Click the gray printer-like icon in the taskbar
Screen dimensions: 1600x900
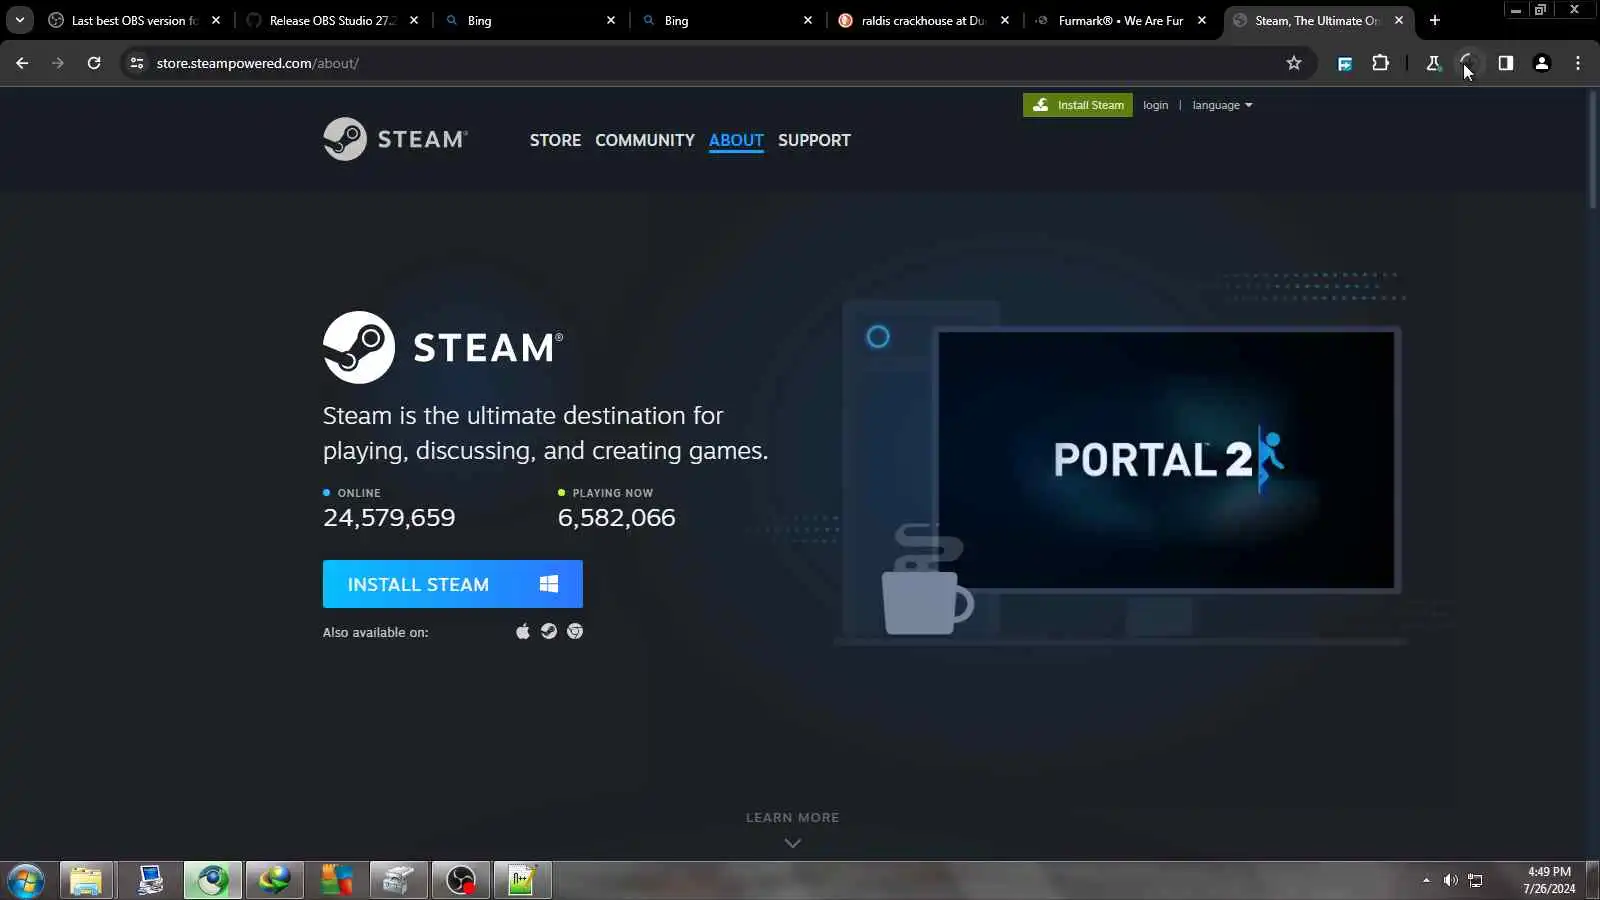(398, 881)
